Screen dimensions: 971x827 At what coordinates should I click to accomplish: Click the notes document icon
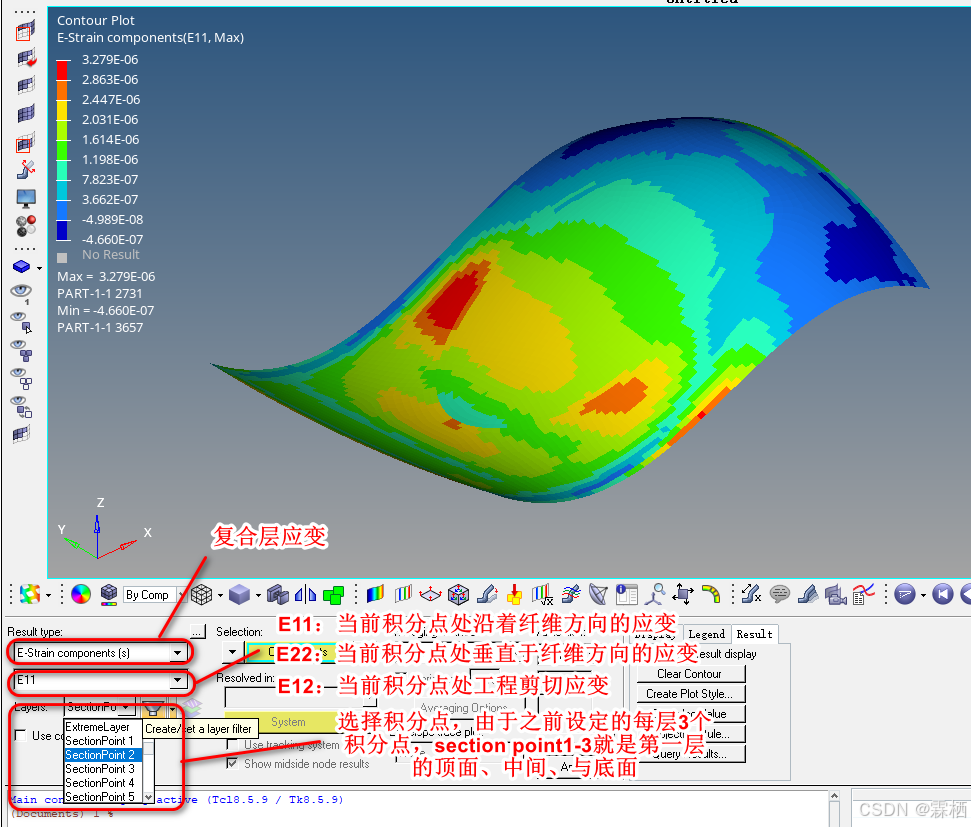pyautogui.click(x=627, y=594)
